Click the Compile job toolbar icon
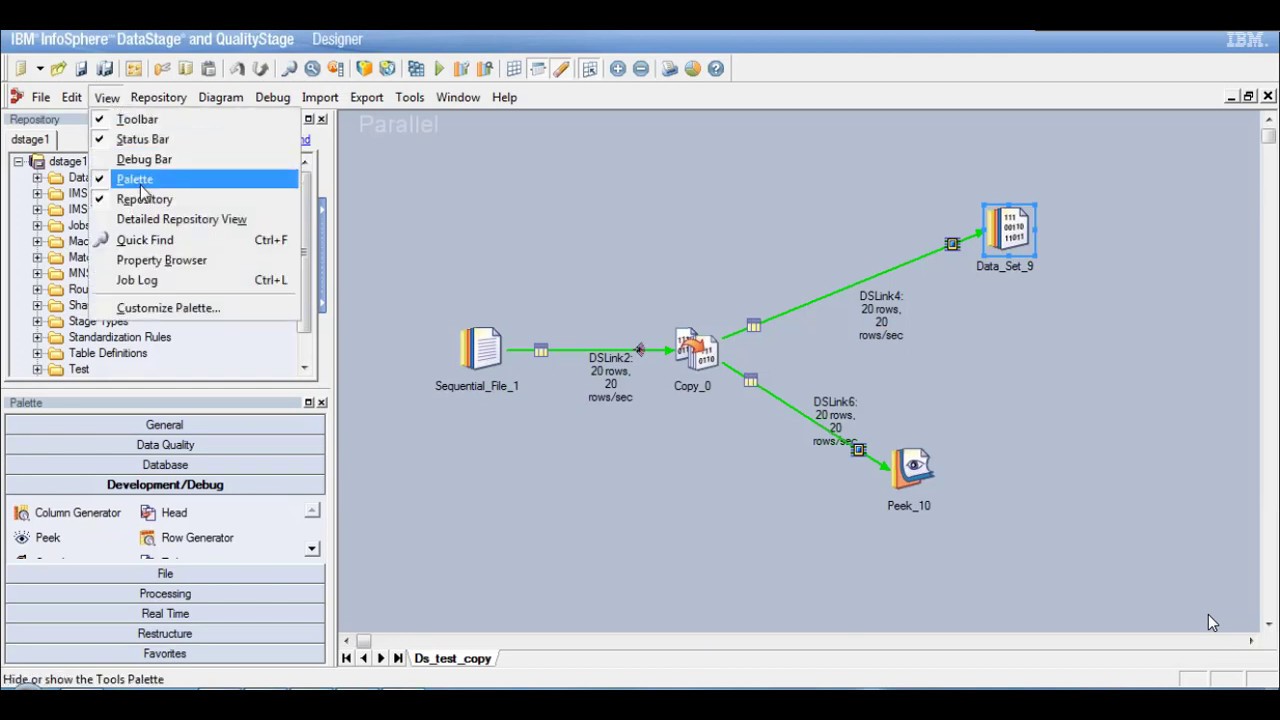Image resolution: width=1280 pixels, height=720 pixels. [415, 68]
